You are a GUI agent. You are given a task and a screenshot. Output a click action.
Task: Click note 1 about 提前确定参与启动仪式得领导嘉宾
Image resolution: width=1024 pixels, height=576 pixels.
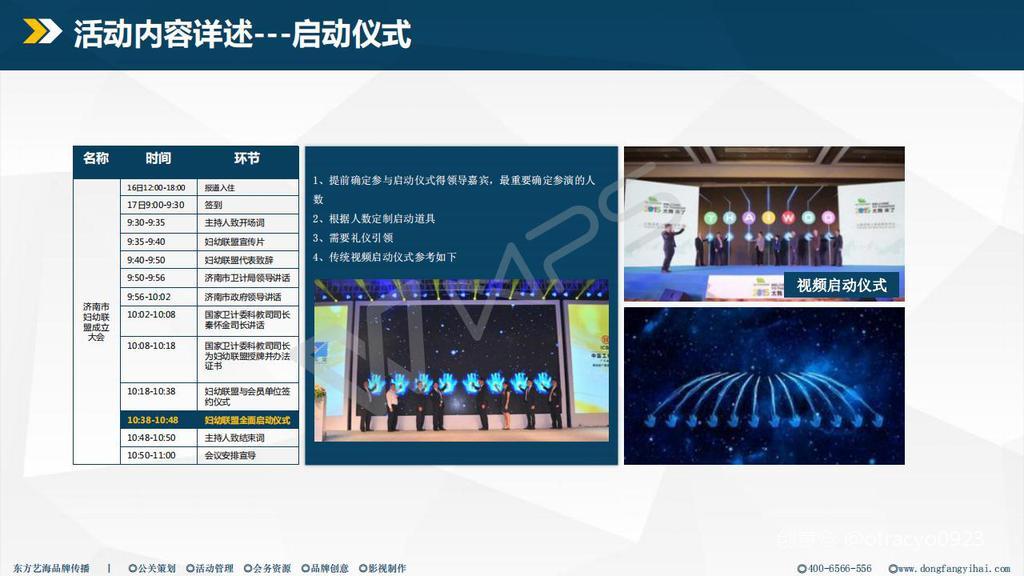[x=454, y=189]
